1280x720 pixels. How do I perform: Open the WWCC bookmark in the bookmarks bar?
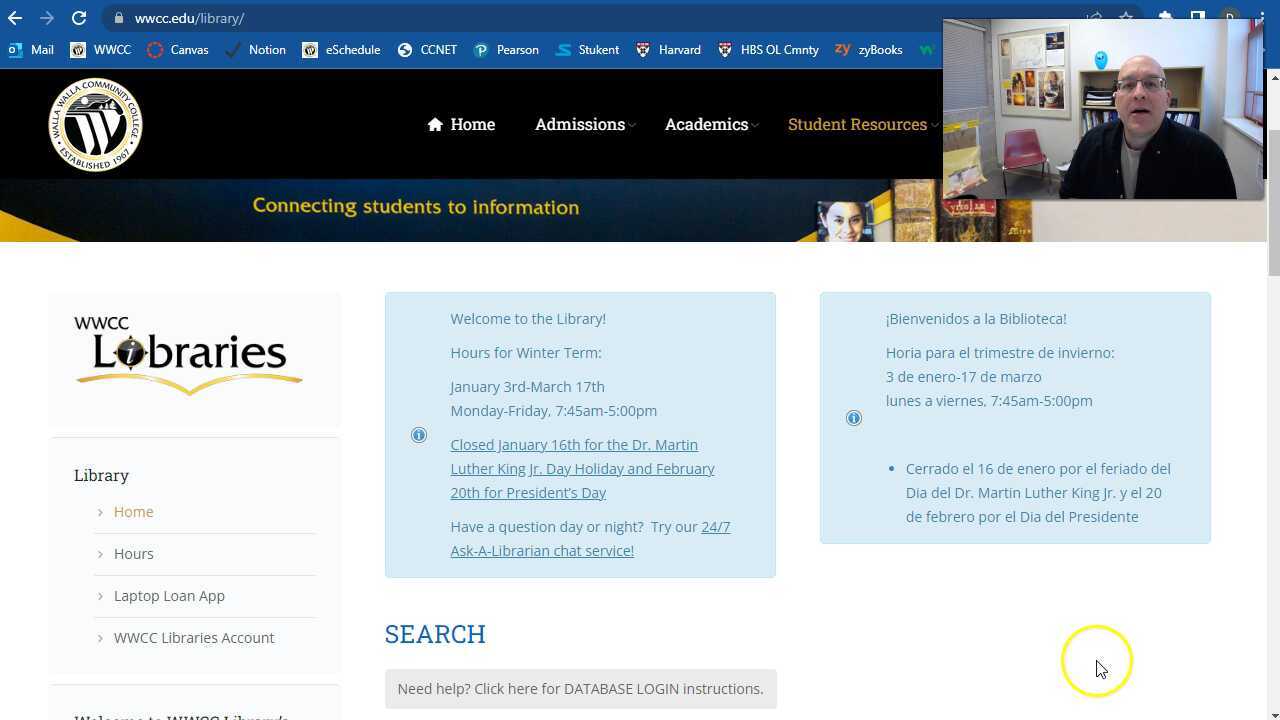pyautogui.click(x=101, y=49)
